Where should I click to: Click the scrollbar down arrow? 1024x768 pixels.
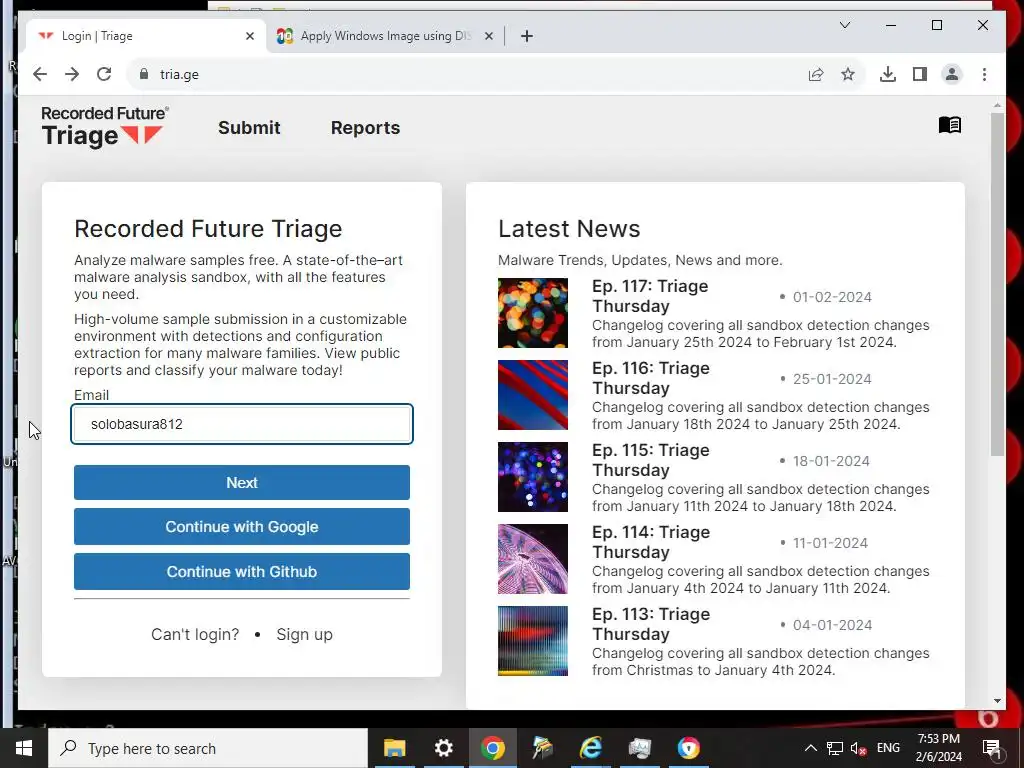point(997,701)
